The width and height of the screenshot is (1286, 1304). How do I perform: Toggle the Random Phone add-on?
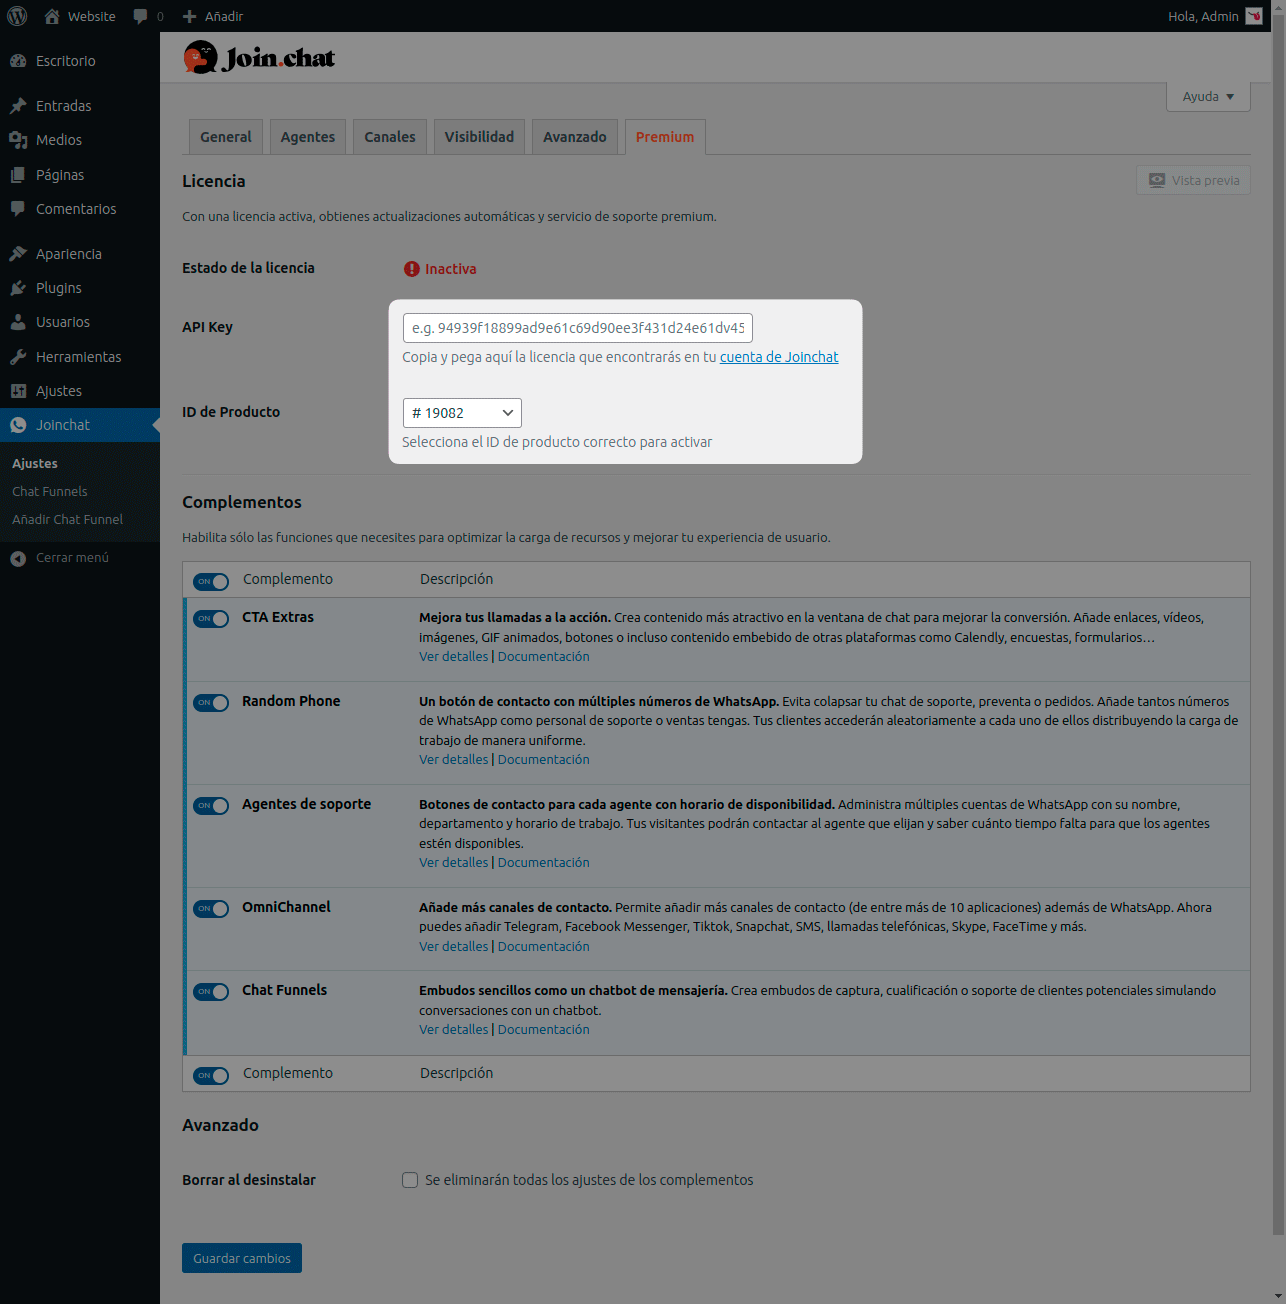click(x=211, y=703)
